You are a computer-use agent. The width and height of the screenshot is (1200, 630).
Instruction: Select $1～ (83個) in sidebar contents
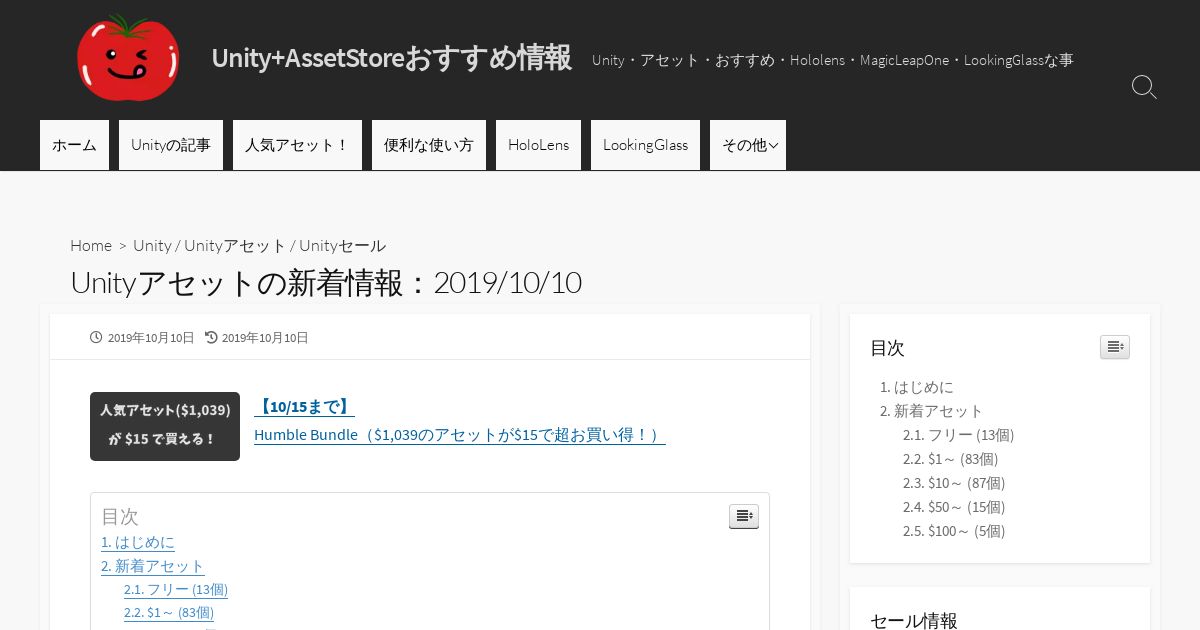click(951, 459)
